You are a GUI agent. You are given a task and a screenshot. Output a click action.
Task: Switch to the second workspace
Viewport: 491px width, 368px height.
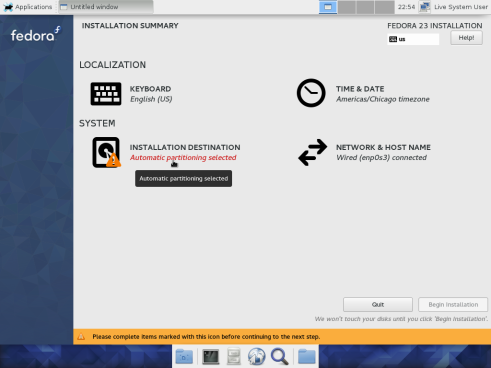[347, 7]
